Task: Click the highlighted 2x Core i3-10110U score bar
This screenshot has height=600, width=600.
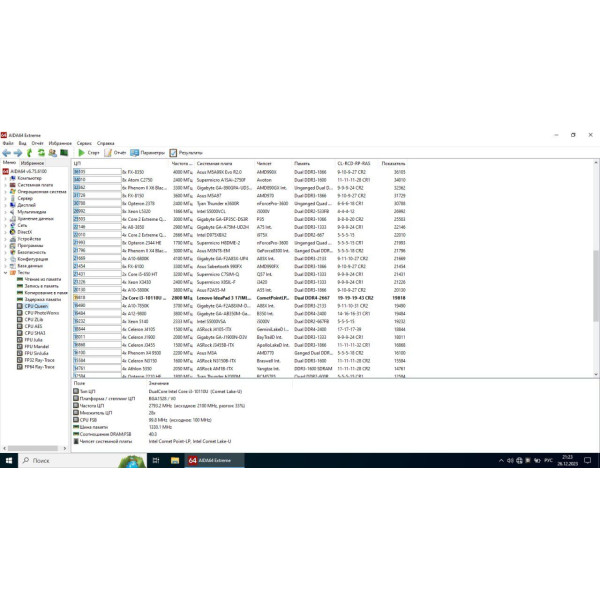Action: (97, 298)
